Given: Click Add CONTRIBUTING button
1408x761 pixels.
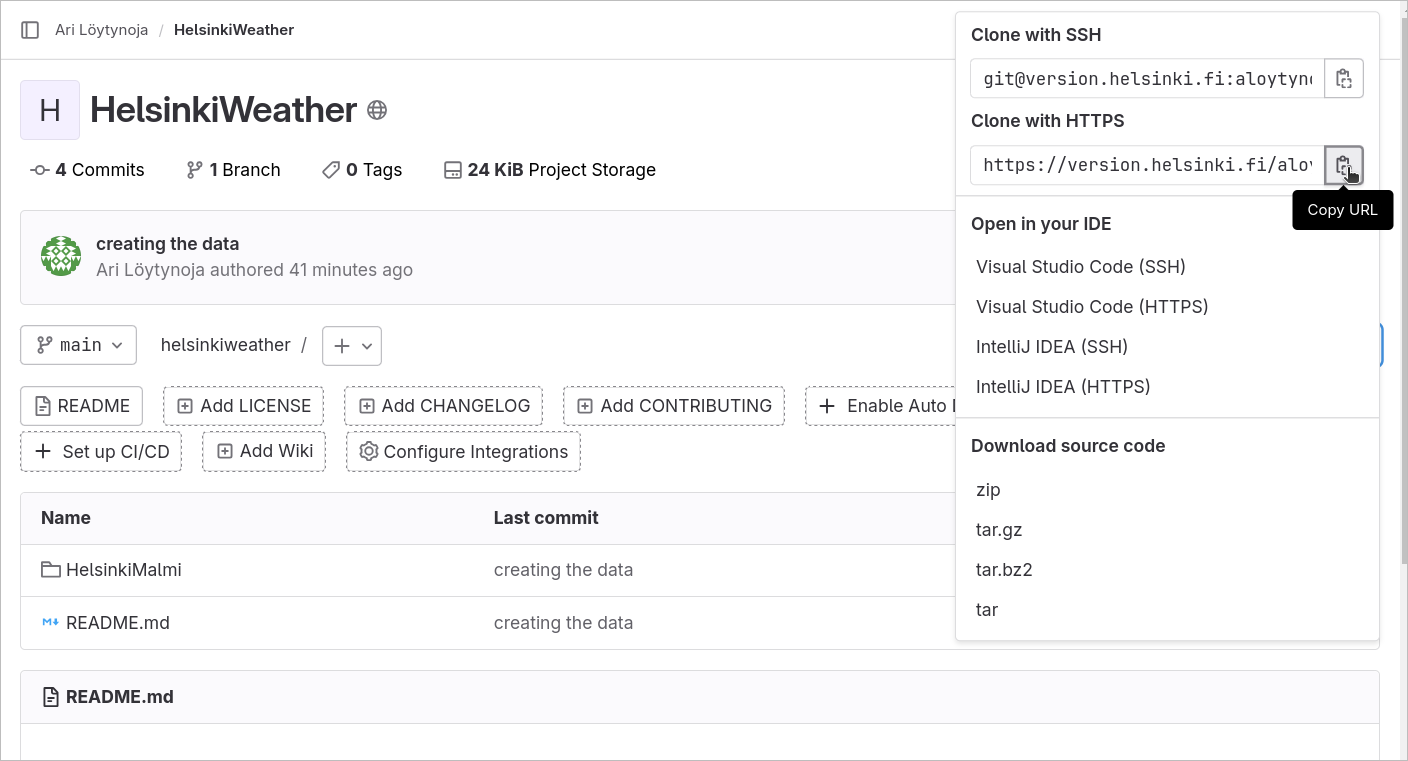Looking at the screenshot, I should click(673, 406).
